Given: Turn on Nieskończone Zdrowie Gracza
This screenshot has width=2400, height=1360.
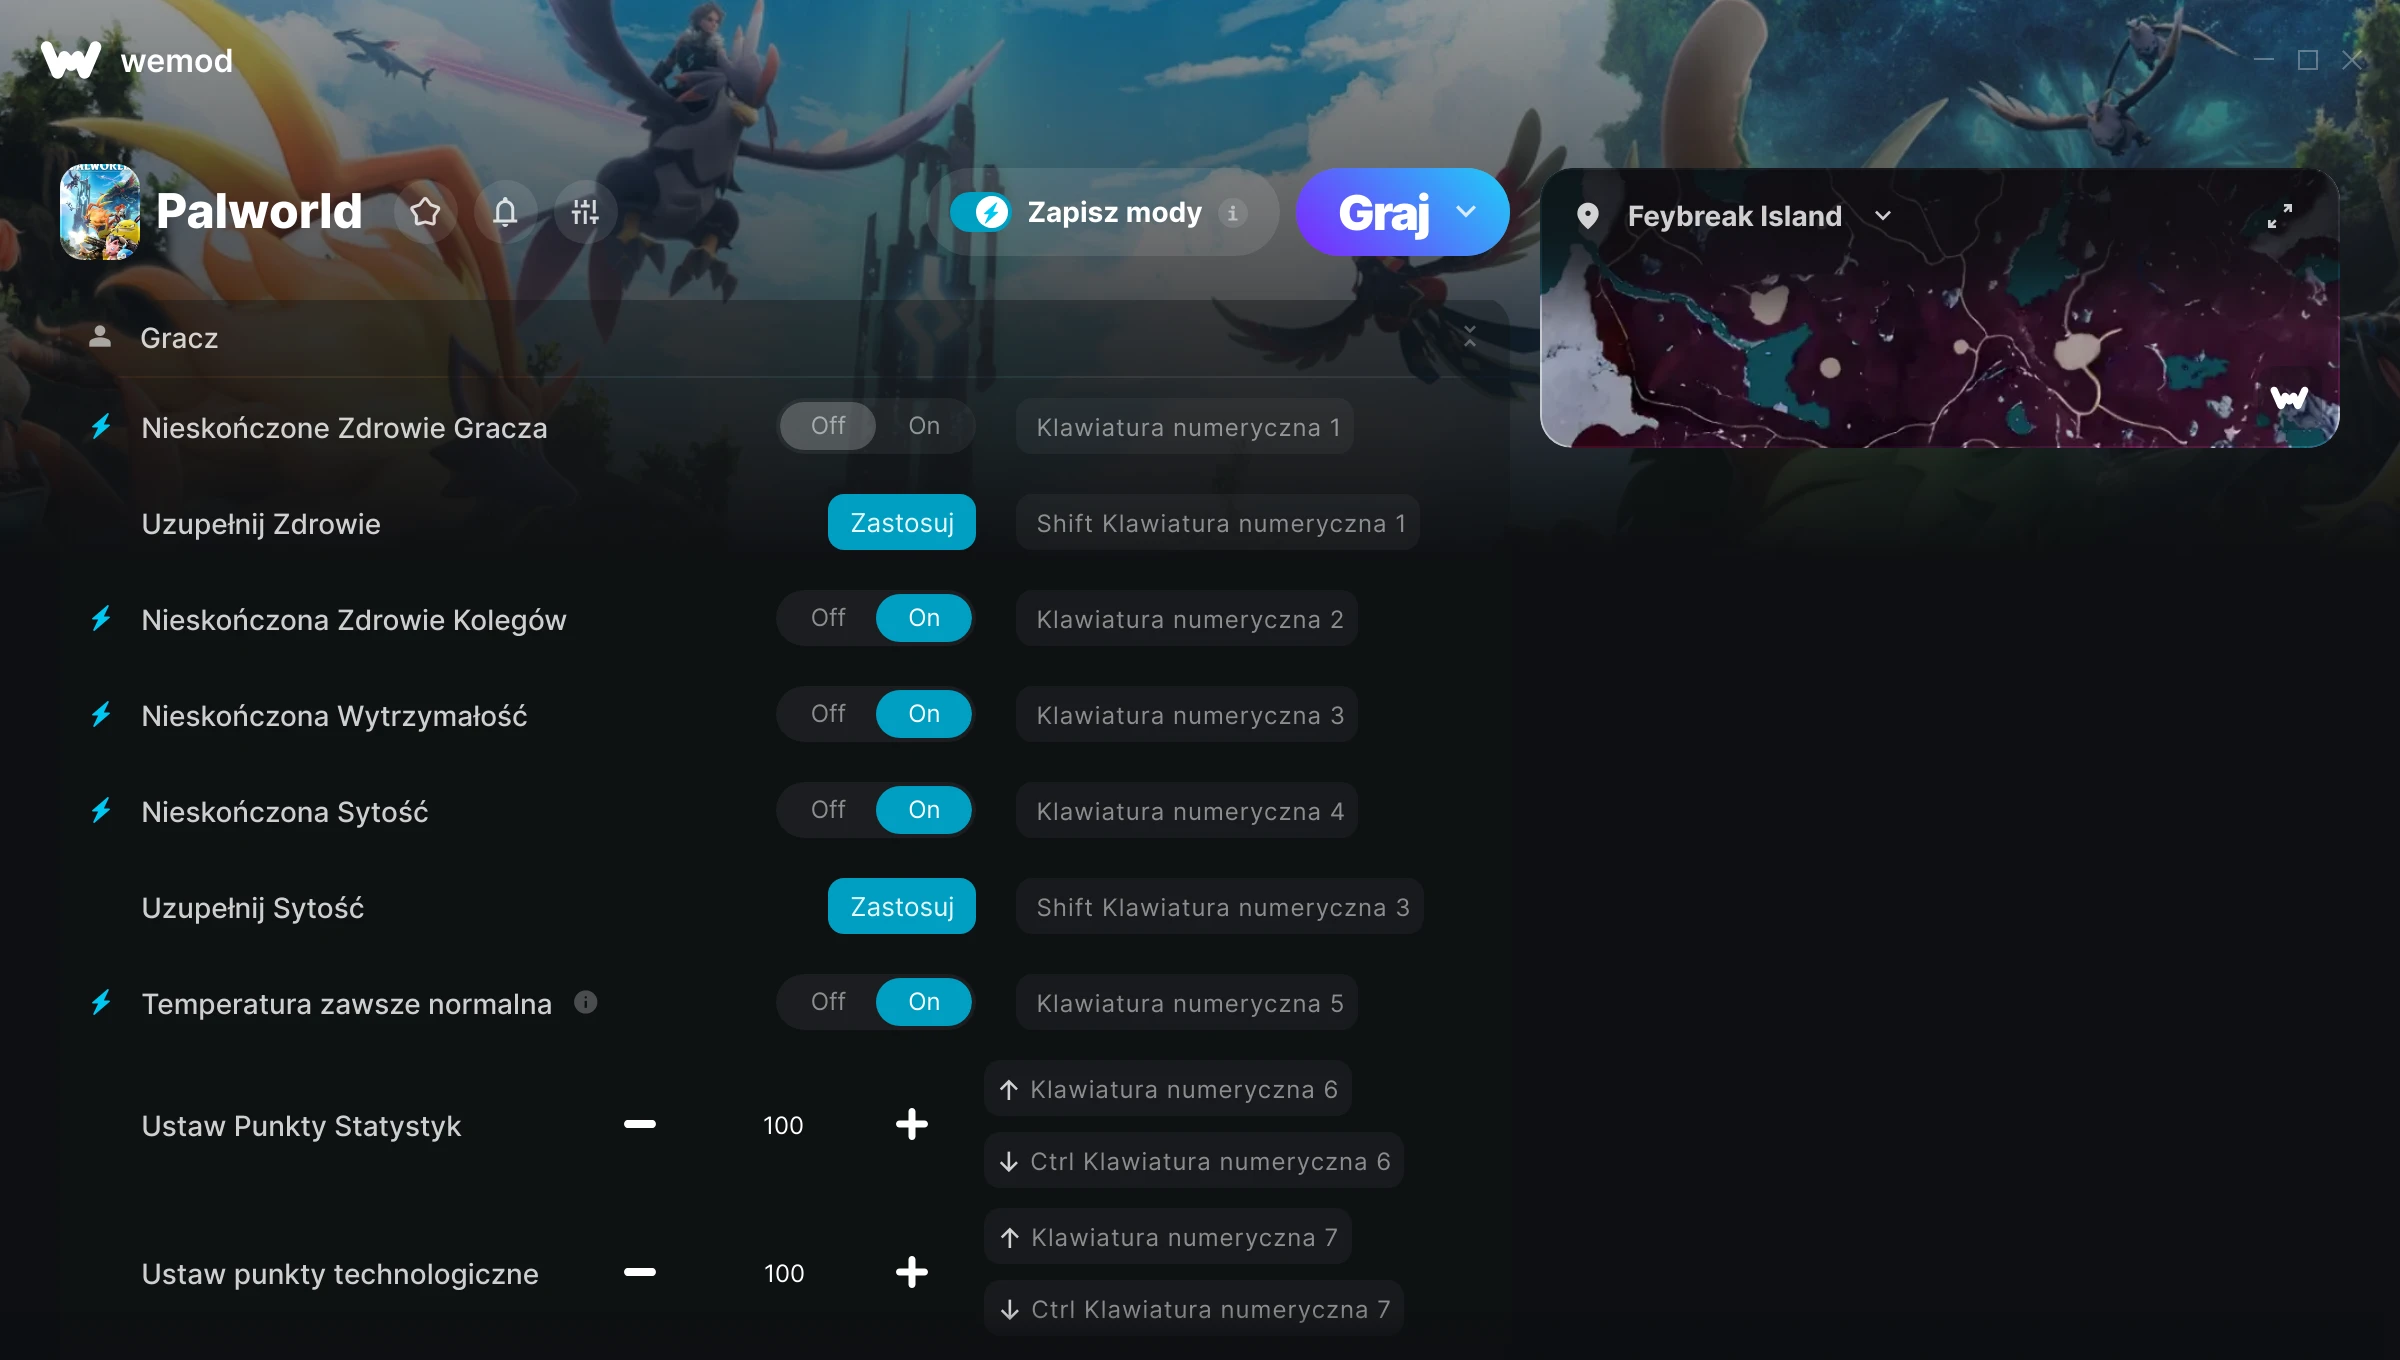Looking at the screenshot, I should (924, 426).
